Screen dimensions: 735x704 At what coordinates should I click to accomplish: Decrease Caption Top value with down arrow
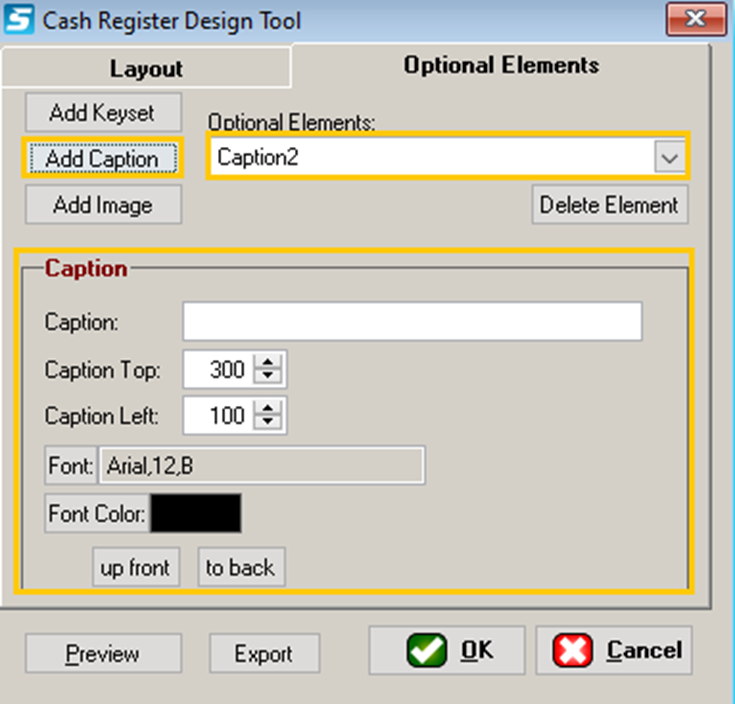[268, 377]
